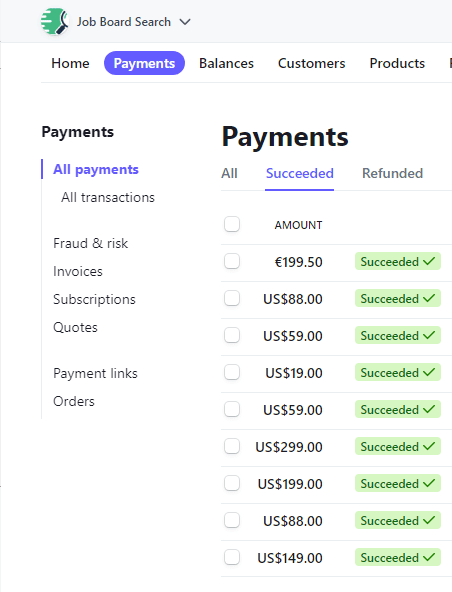Tick the select-all checkbox beside AMOUNT
452x592 pixels.
point(232,224)
